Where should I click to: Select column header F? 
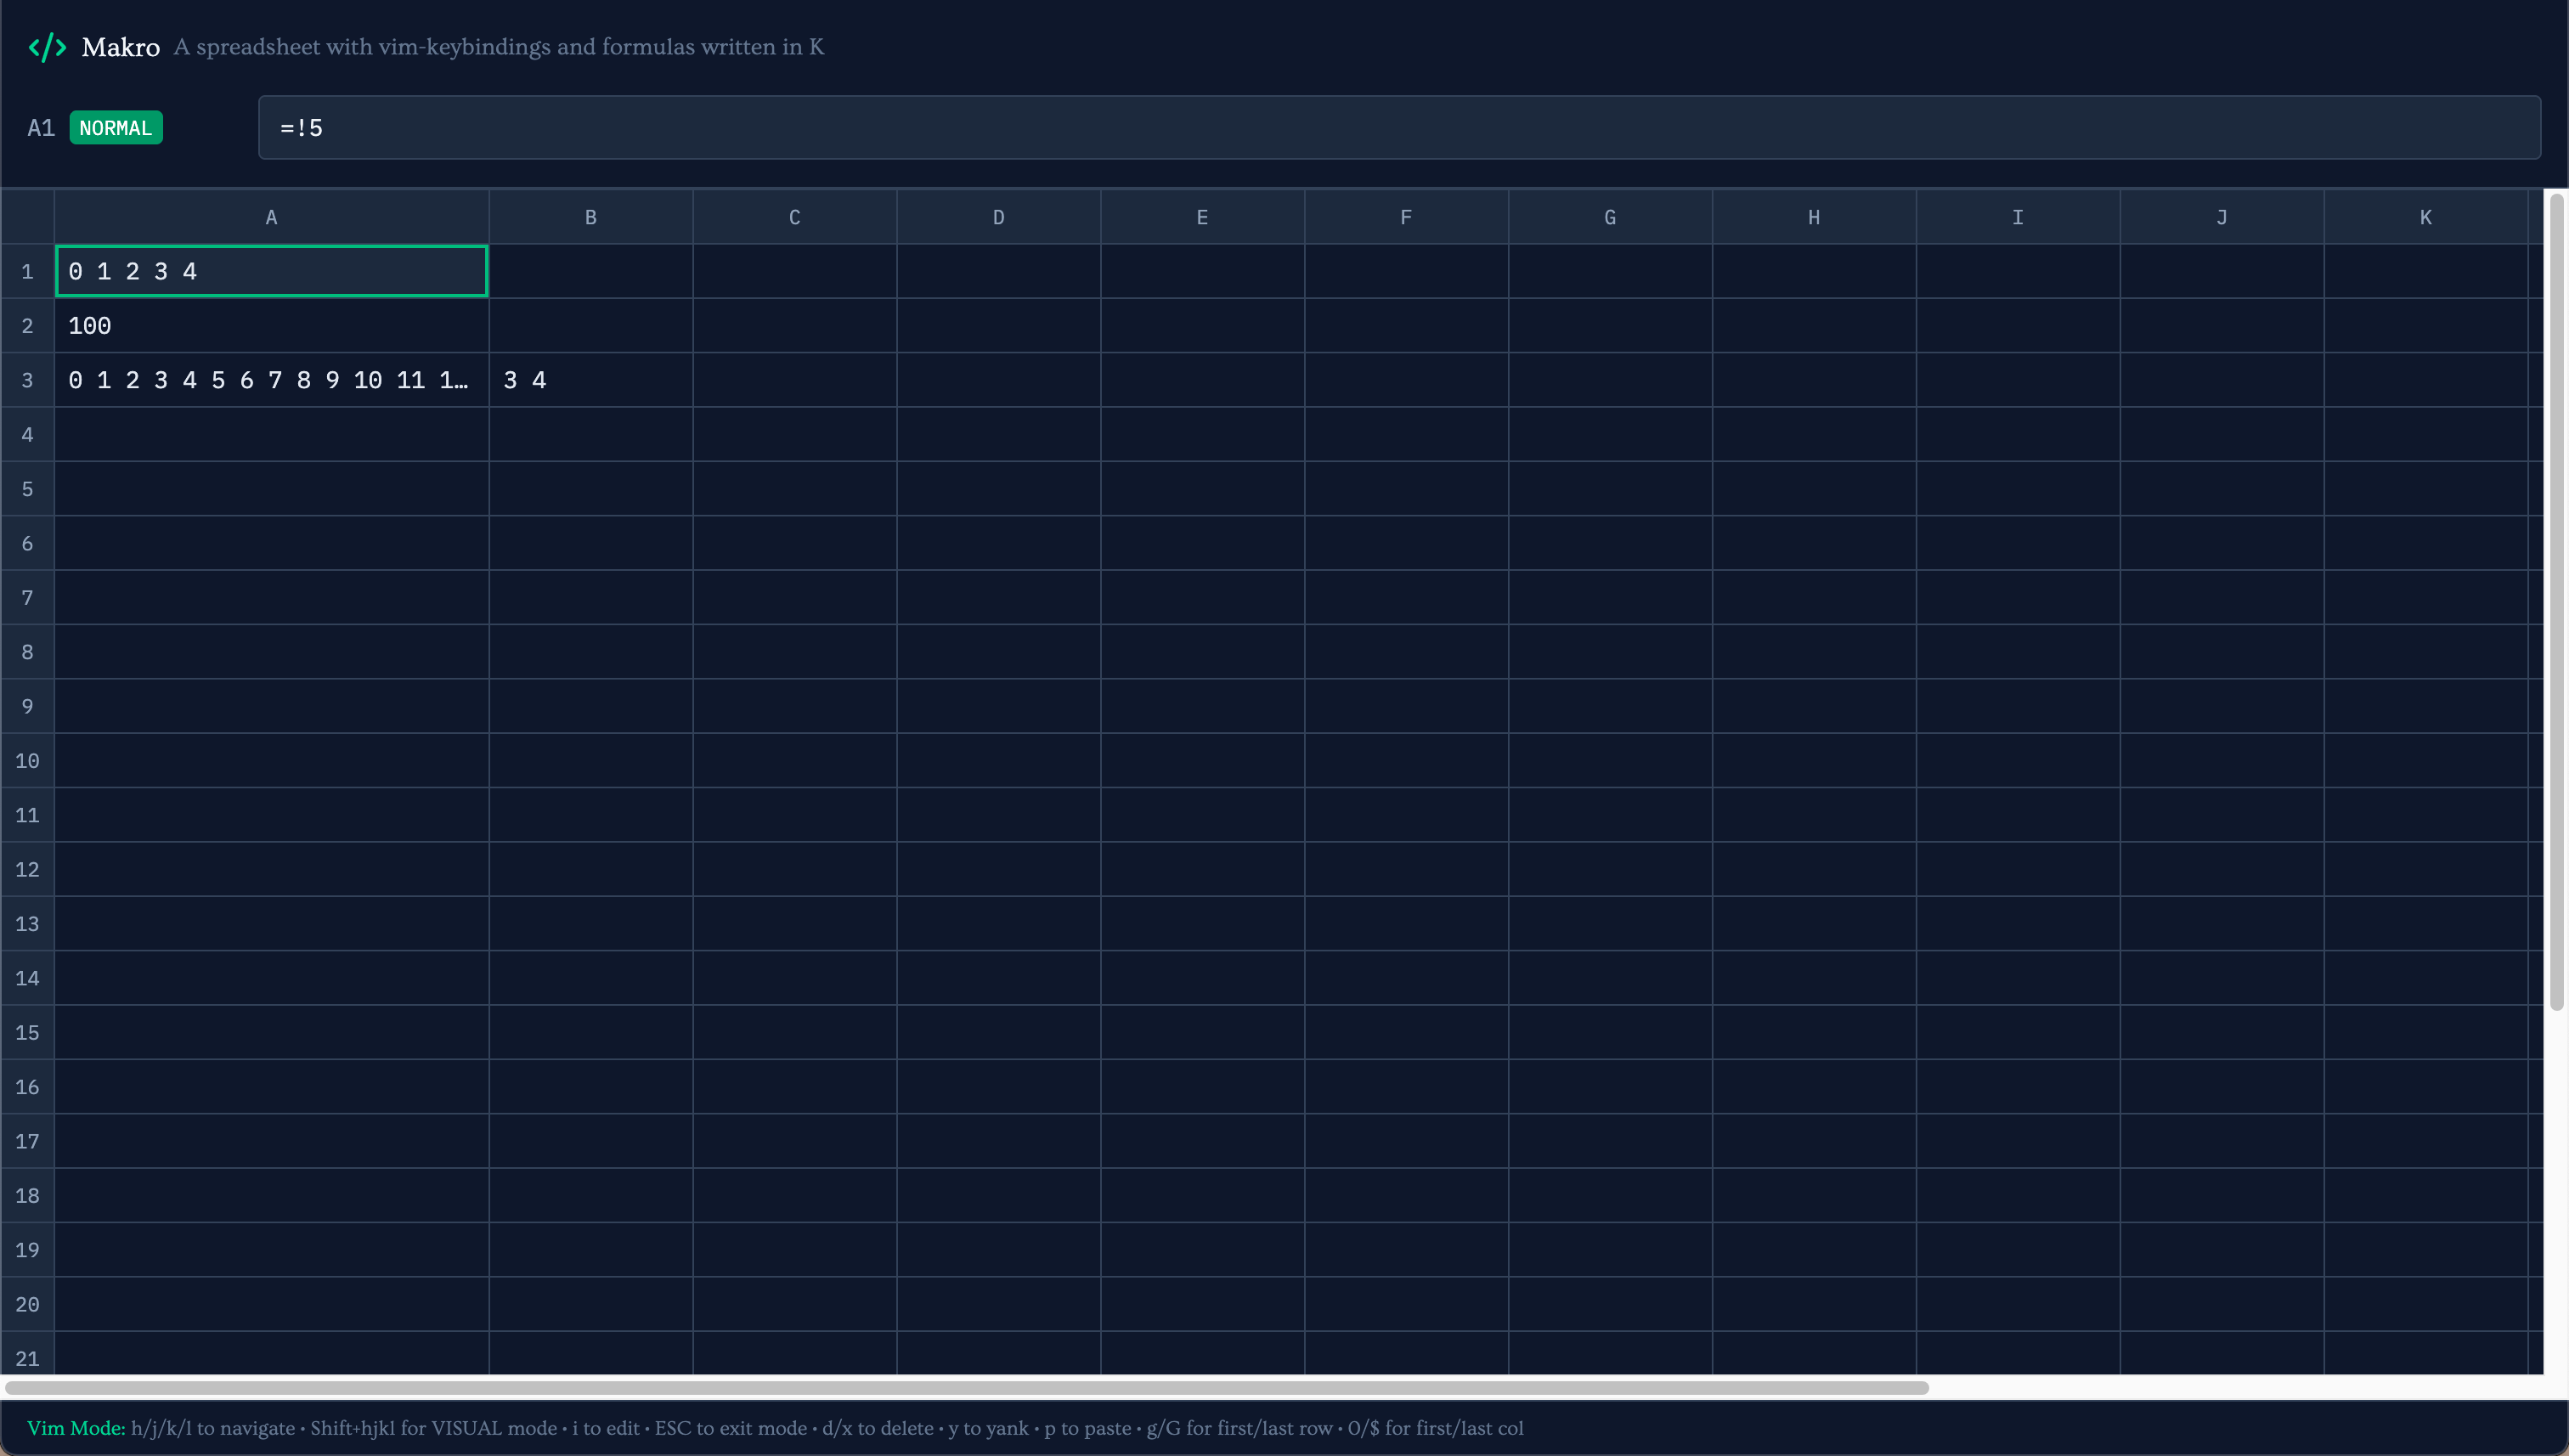[1406, 216]
